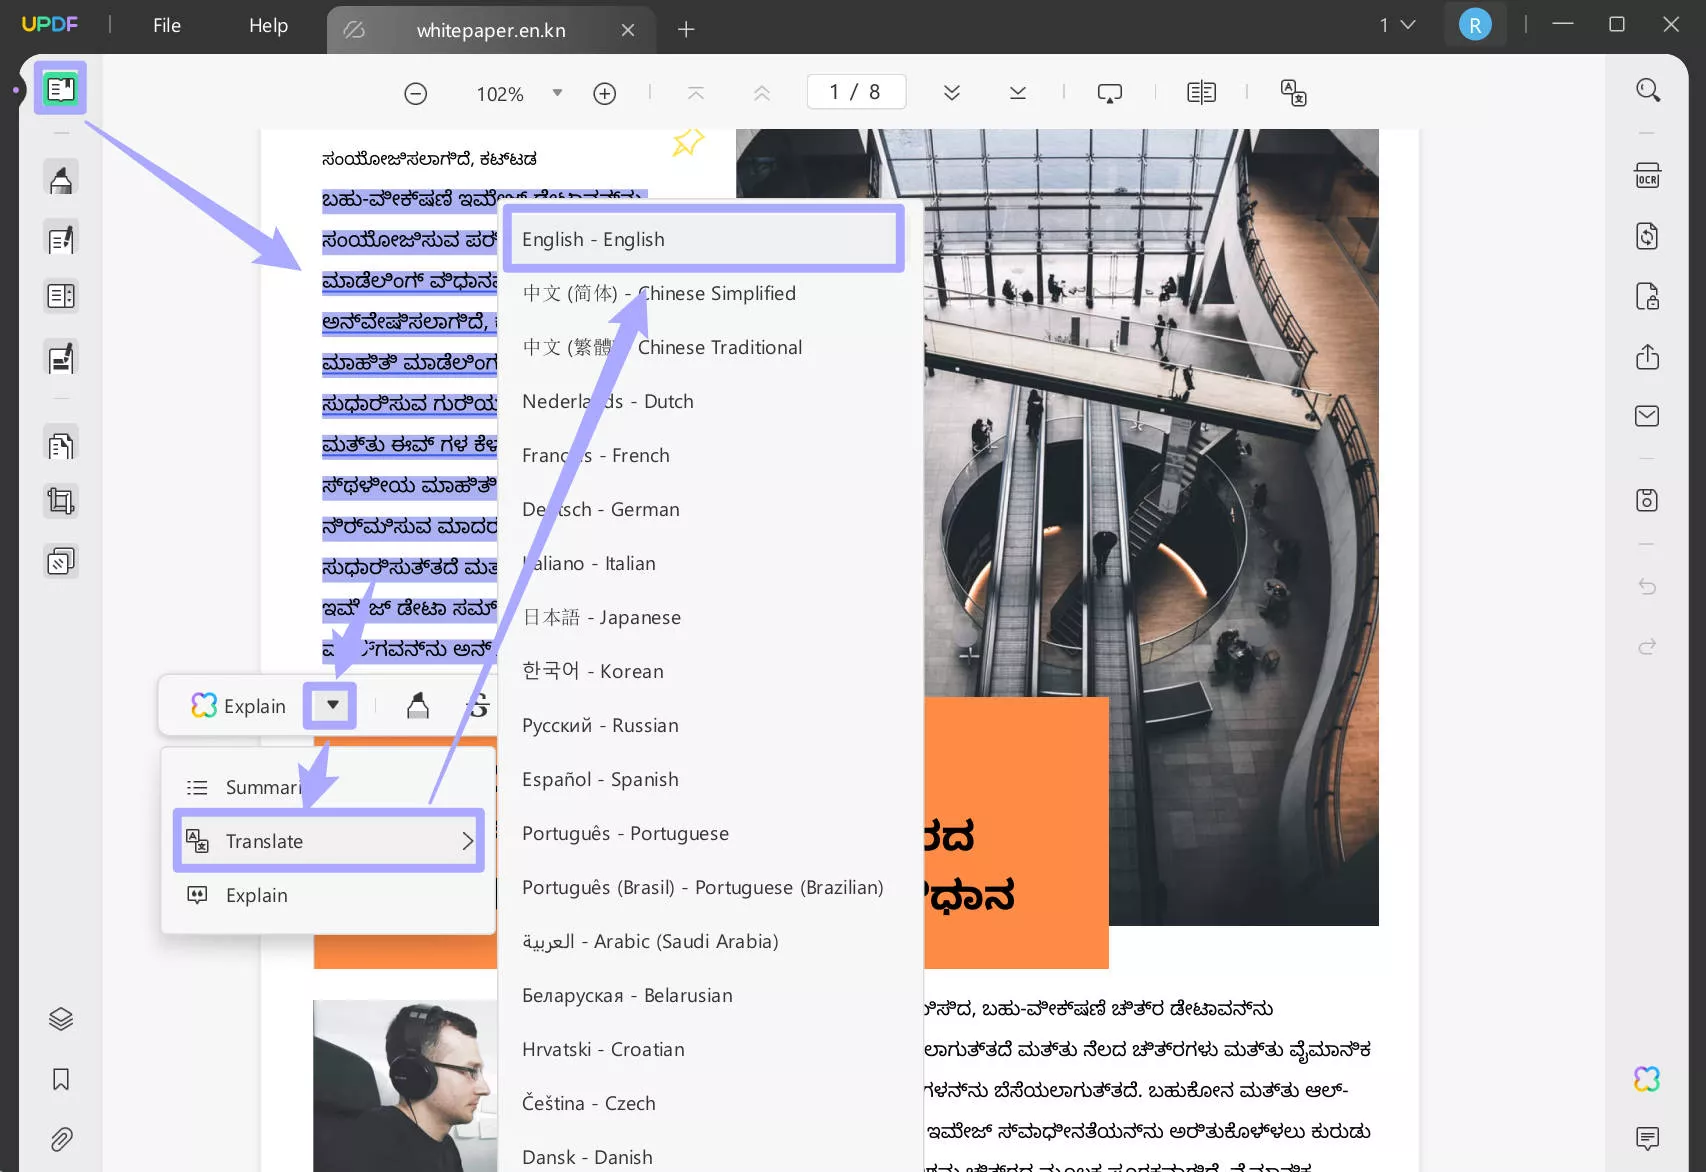Open the Convert PDF tool
The width and height of the screenshot is (1706, 1172).
(x=1647, y=236)
